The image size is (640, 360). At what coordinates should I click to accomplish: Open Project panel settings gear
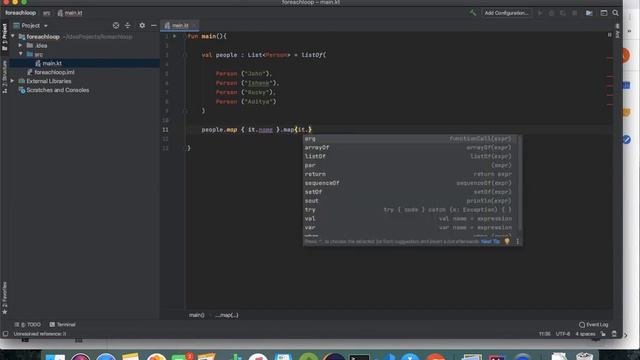click(142, 25)
